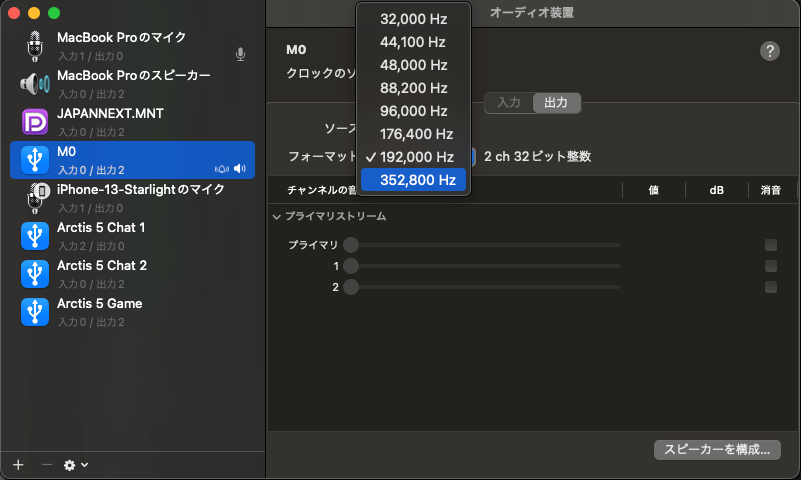
Task: Click the スピーカーを構成... button
Action: [x=717, y=449]
